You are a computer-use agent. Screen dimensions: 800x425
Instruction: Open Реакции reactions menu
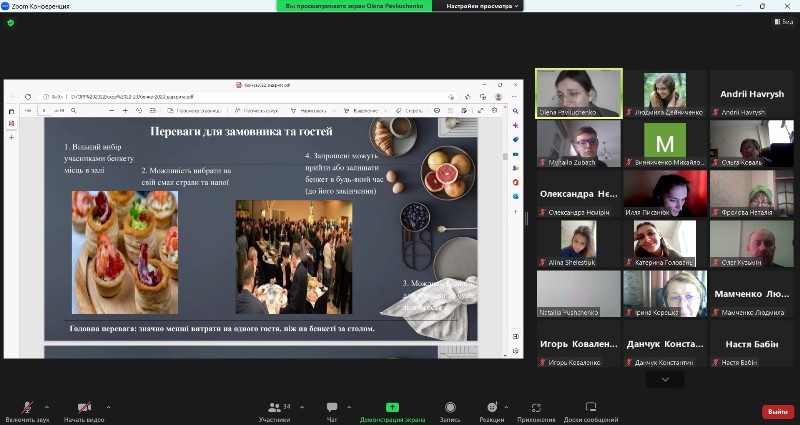[491, 409]
